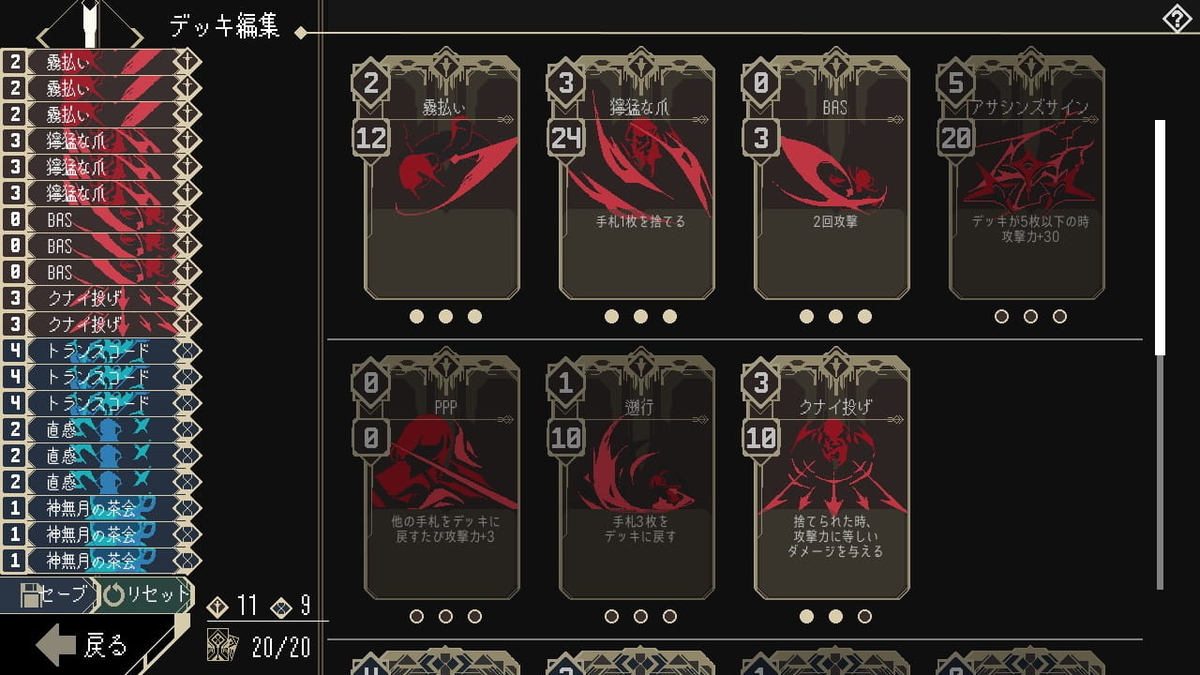Viewport: 1200px width, 675px height.
Task: Select first BAS entry in deck list
Action: pyautogui.click(x=101, y=220)
